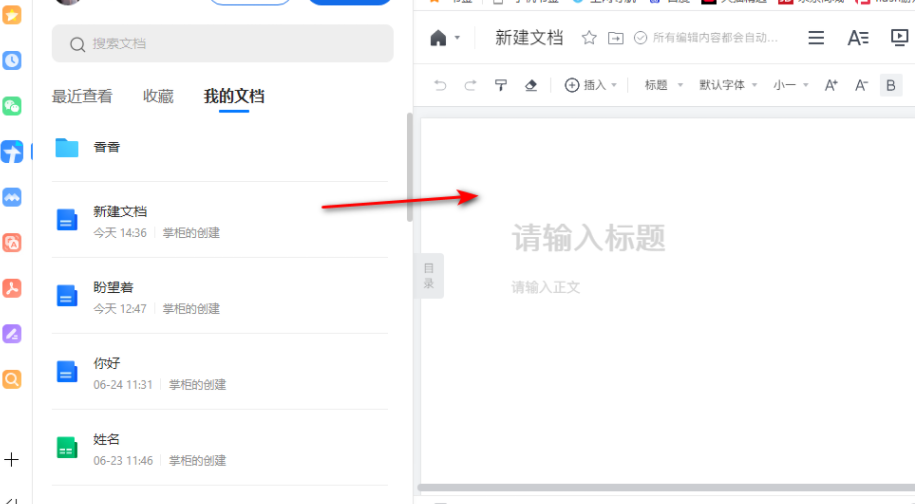This screenshot has width=915, height=504.
Task: Expand the 目录 outline side tab
Action: (429, 276)
